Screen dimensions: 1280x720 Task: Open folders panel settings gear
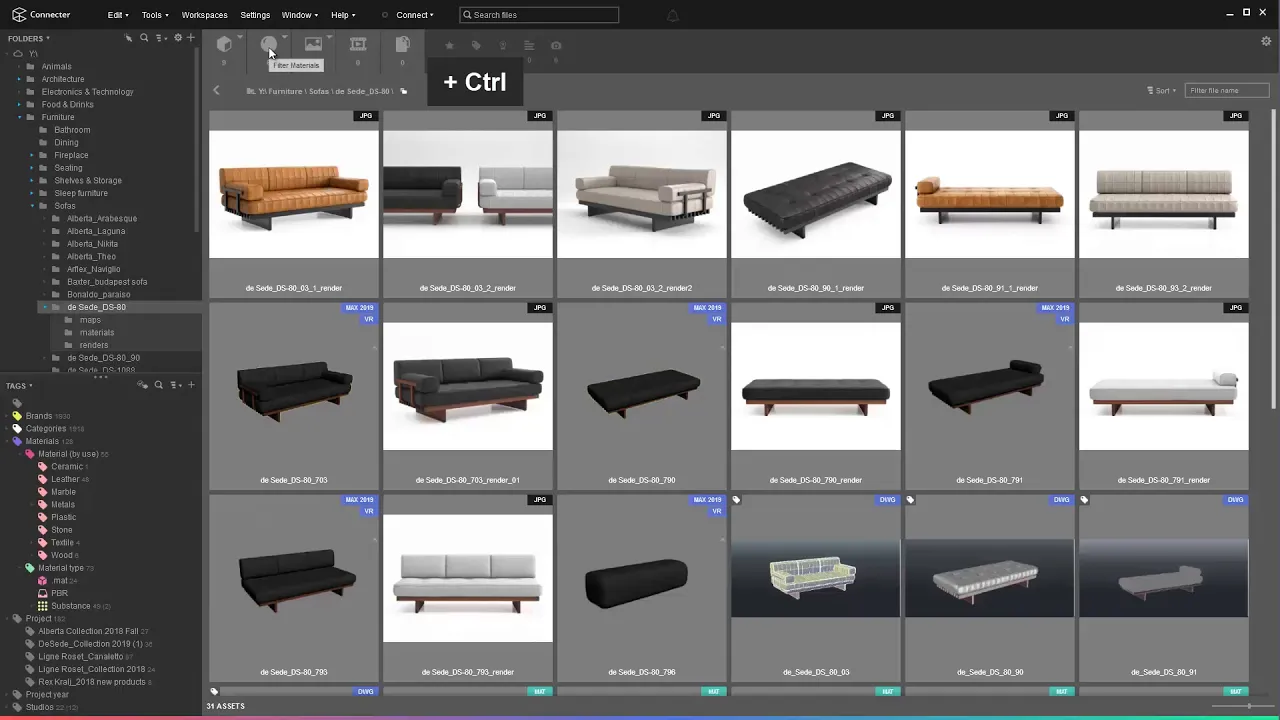pos(178,38)
